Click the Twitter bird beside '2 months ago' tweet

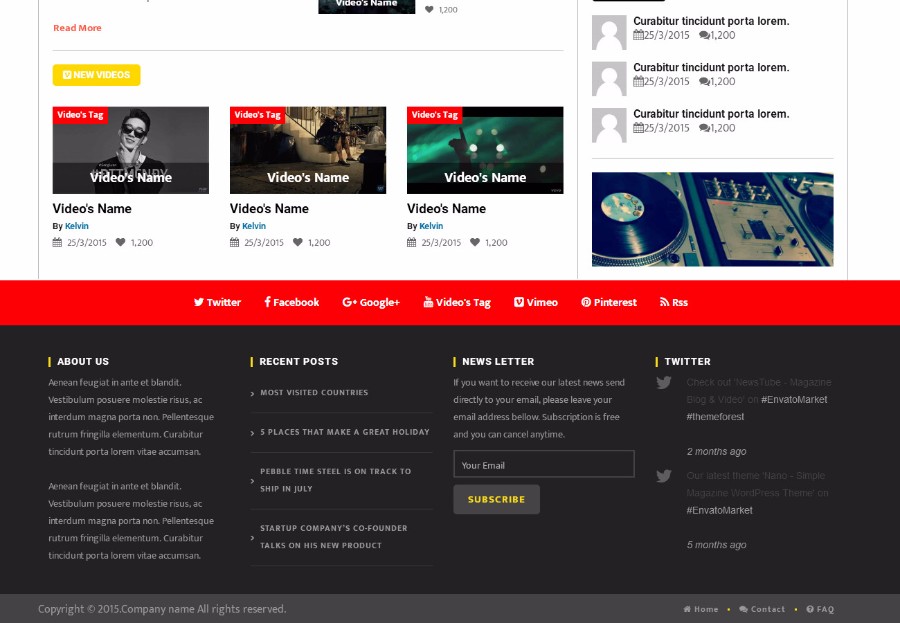point(664,382)
